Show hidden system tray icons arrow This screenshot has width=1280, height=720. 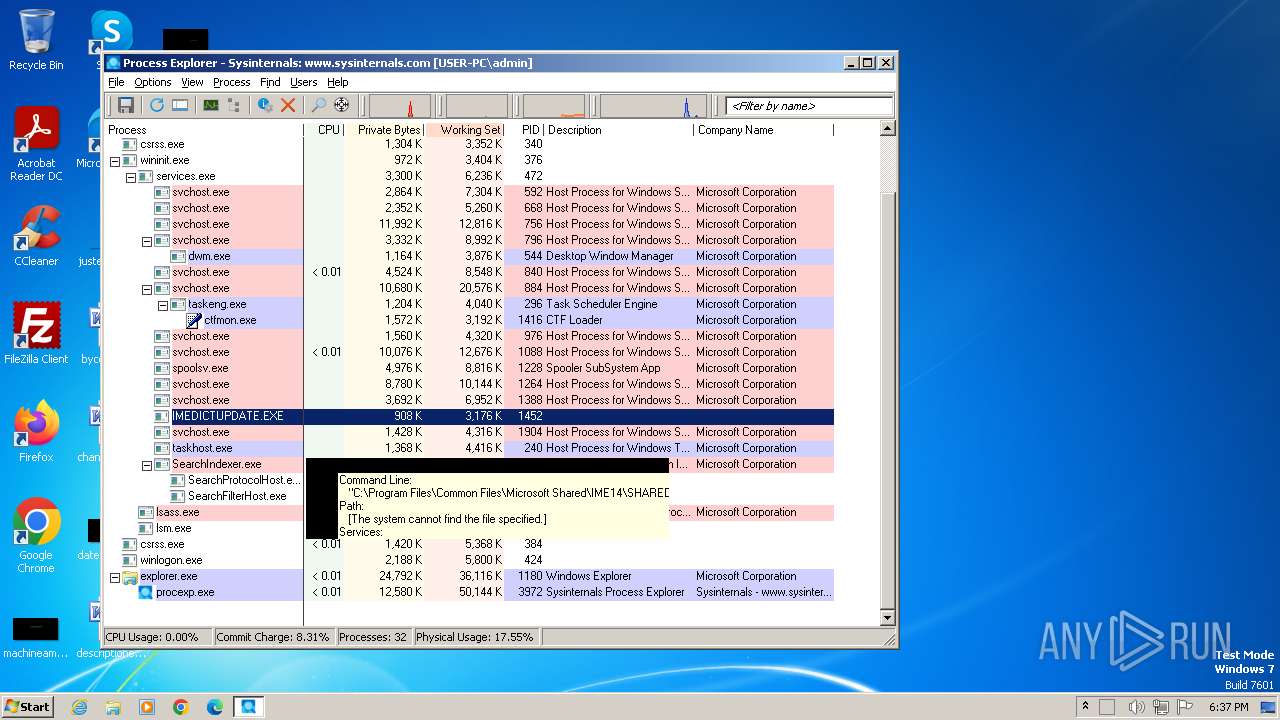pos(1086,706)
